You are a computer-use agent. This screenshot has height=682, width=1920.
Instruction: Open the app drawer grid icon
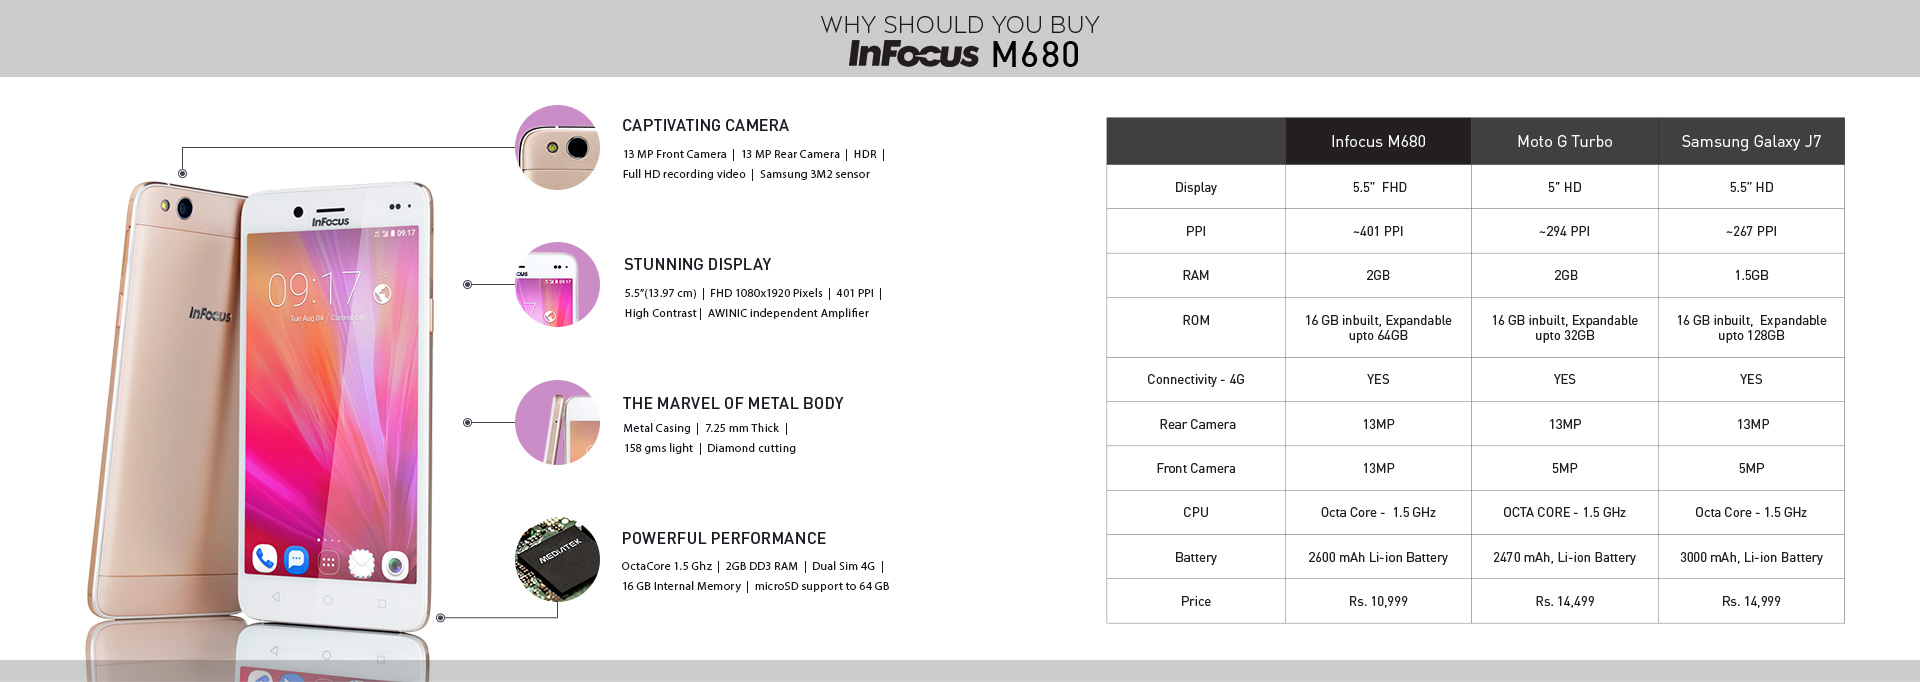pyautogui.click(x=328, y=563)
